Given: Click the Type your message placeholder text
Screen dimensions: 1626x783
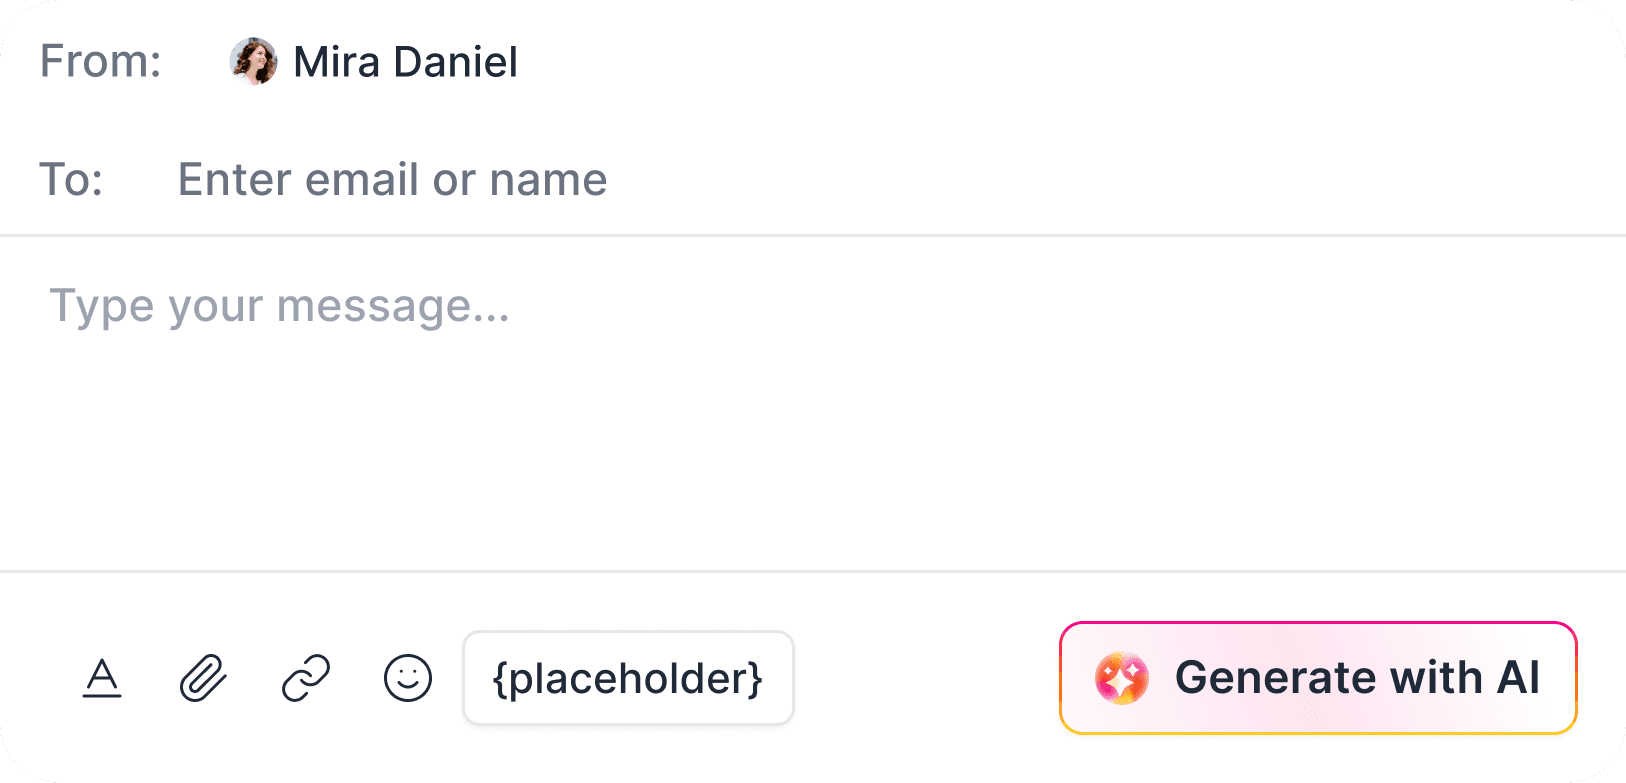Looking at the screenshot, I should point(281,306).
